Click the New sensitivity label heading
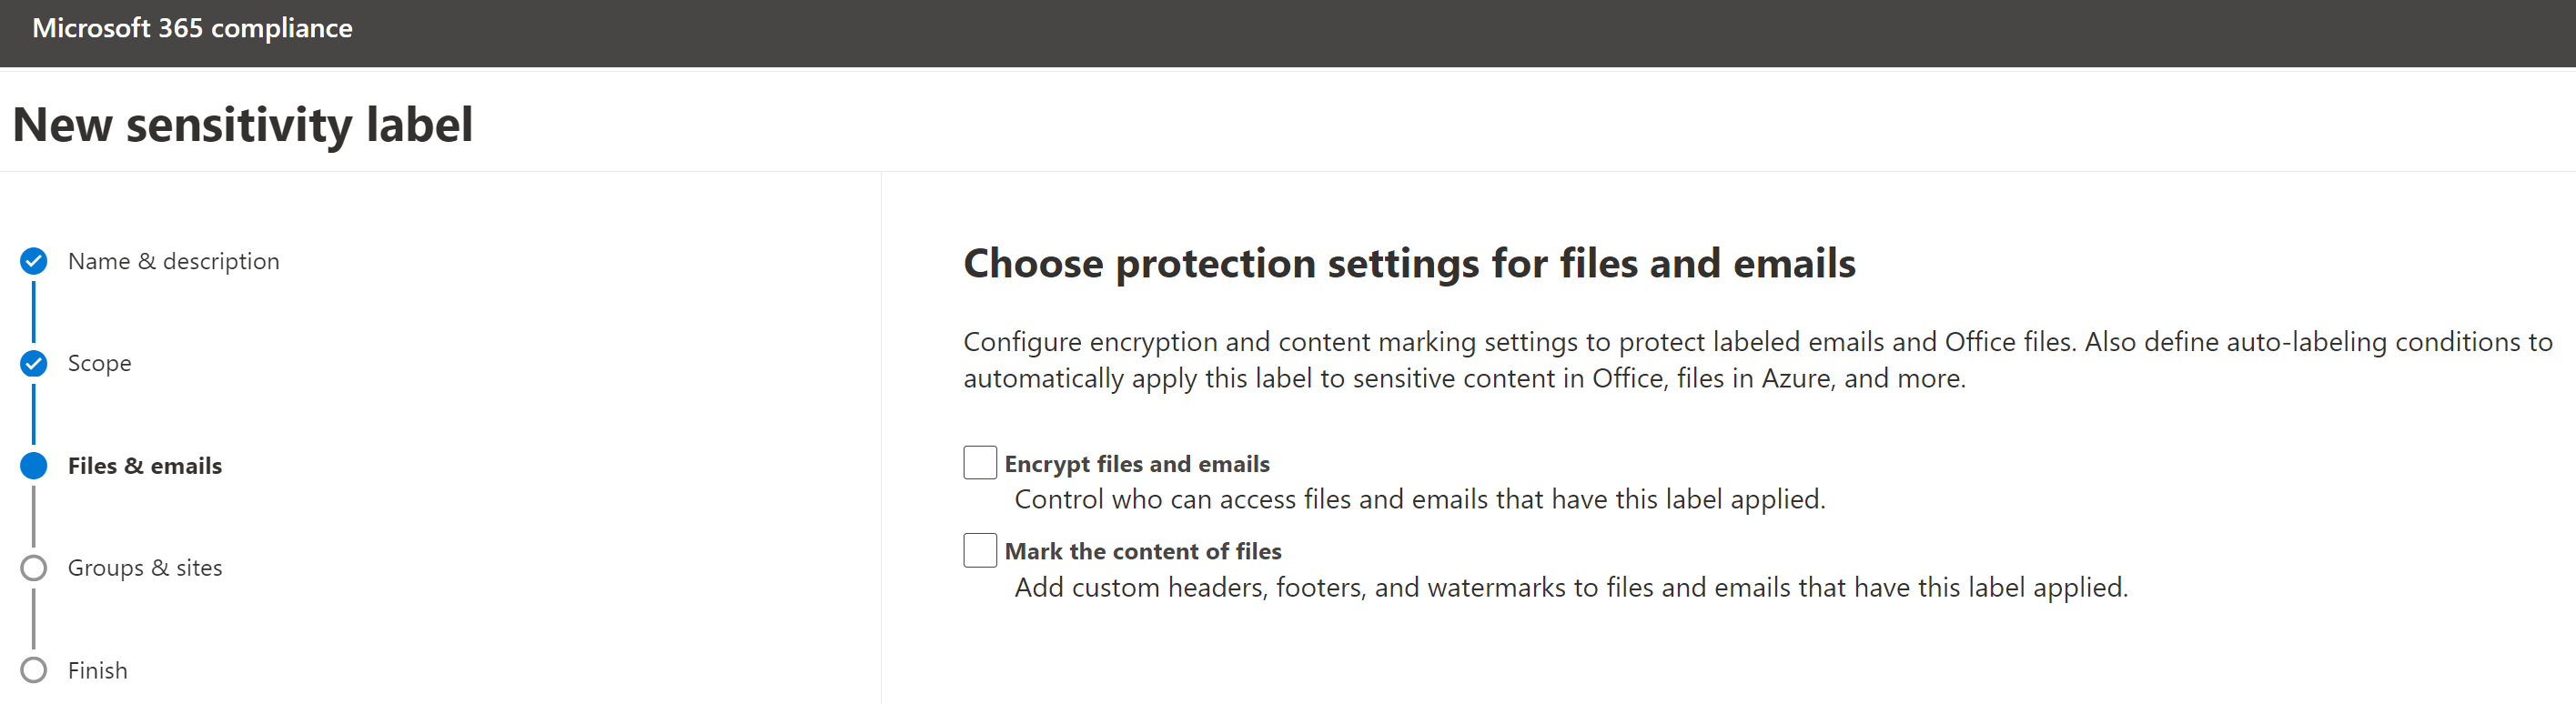Screen dimensions: 2576x704 pos(243,125)
